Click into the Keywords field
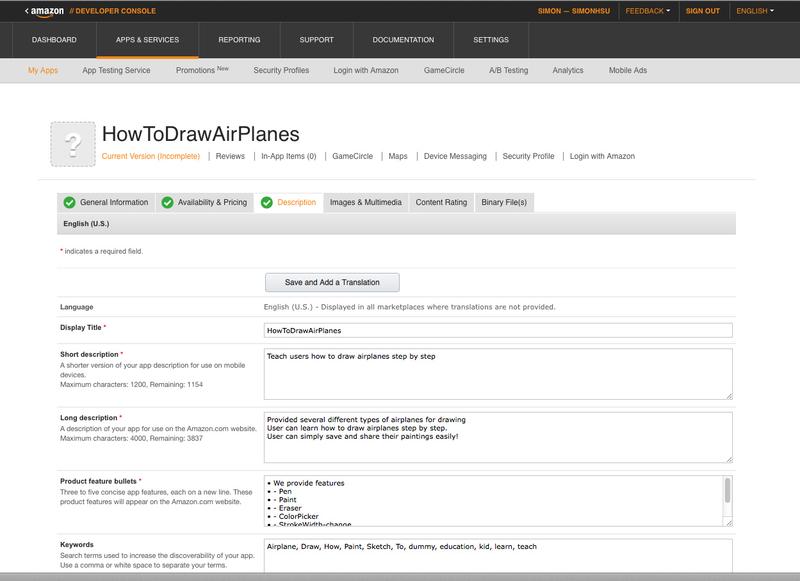This screenshot has height=581, width=800. (498, 556)
